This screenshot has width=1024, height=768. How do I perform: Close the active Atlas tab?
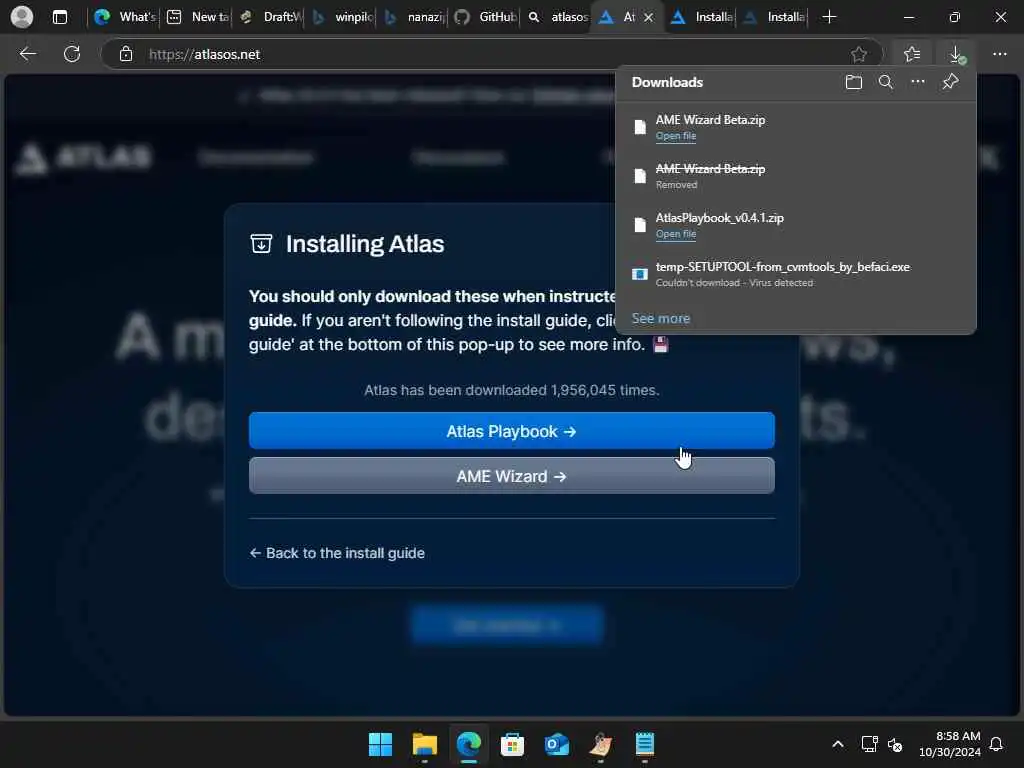point(648,18)
